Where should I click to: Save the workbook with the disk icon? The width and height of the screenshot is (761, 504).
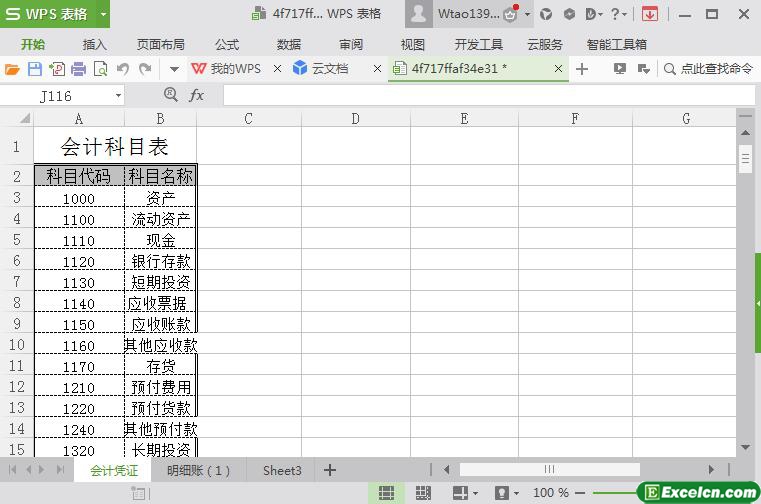point(35,69)
